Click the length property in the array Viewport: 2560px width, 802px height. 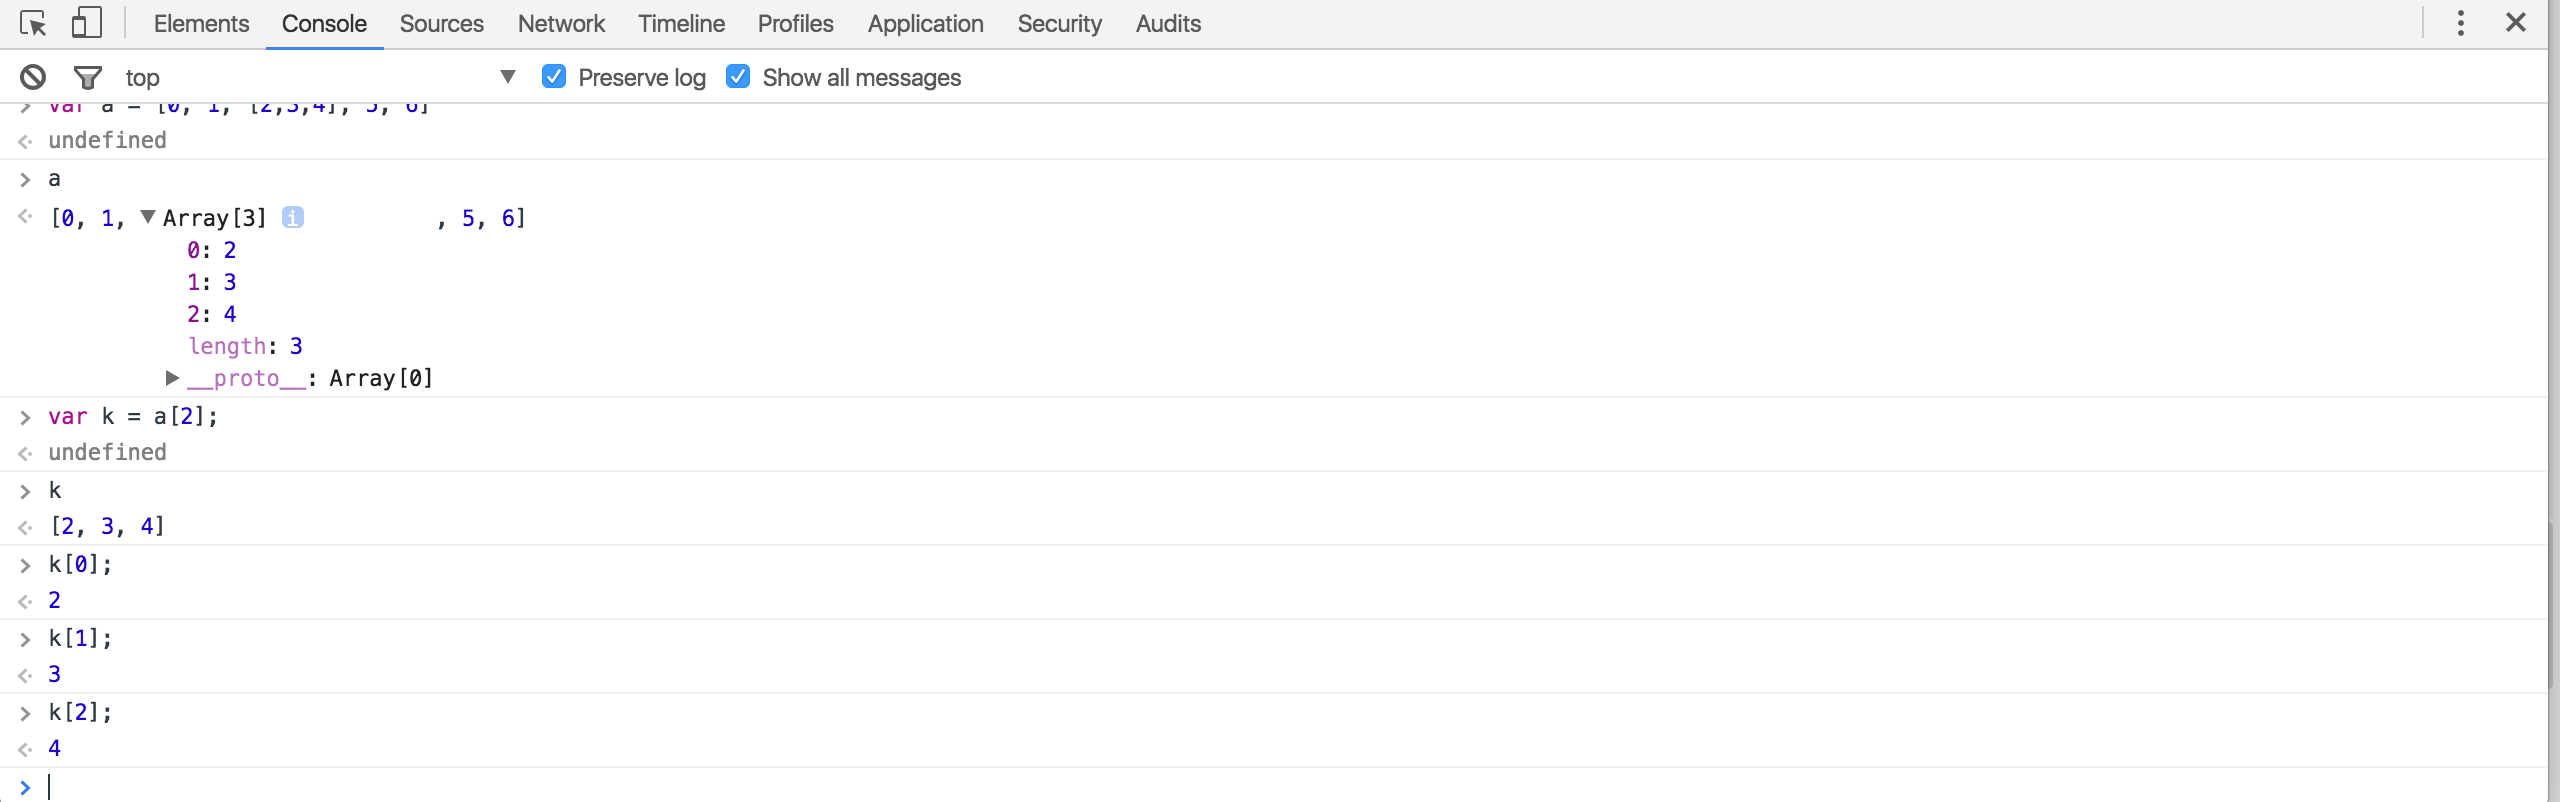tap(227, 346)
